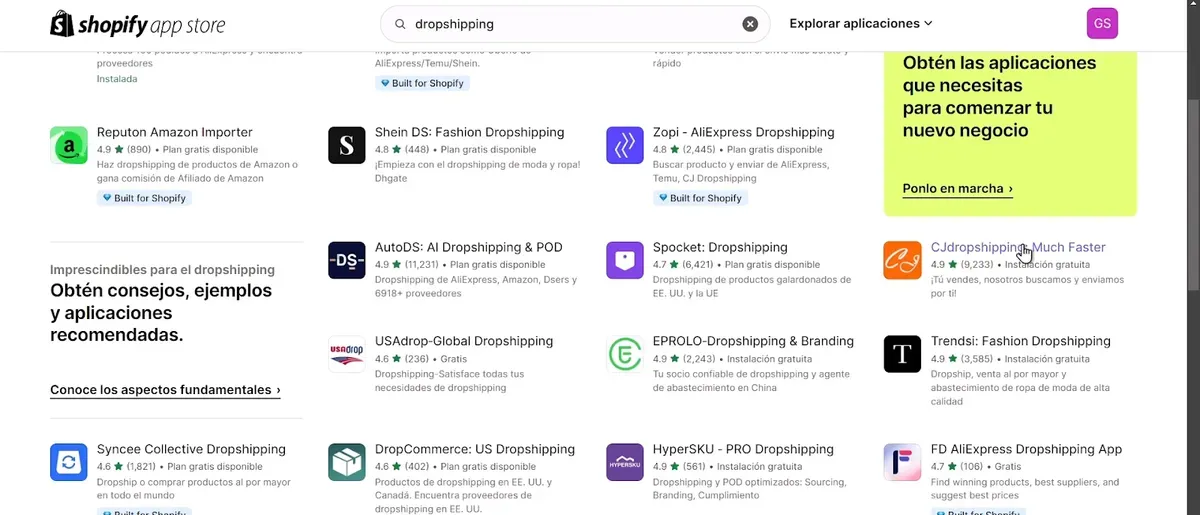The width and height of the screenshot is (1200, 515).
Task: Open the Trendsi app icon
Action: tap(903, 354)
